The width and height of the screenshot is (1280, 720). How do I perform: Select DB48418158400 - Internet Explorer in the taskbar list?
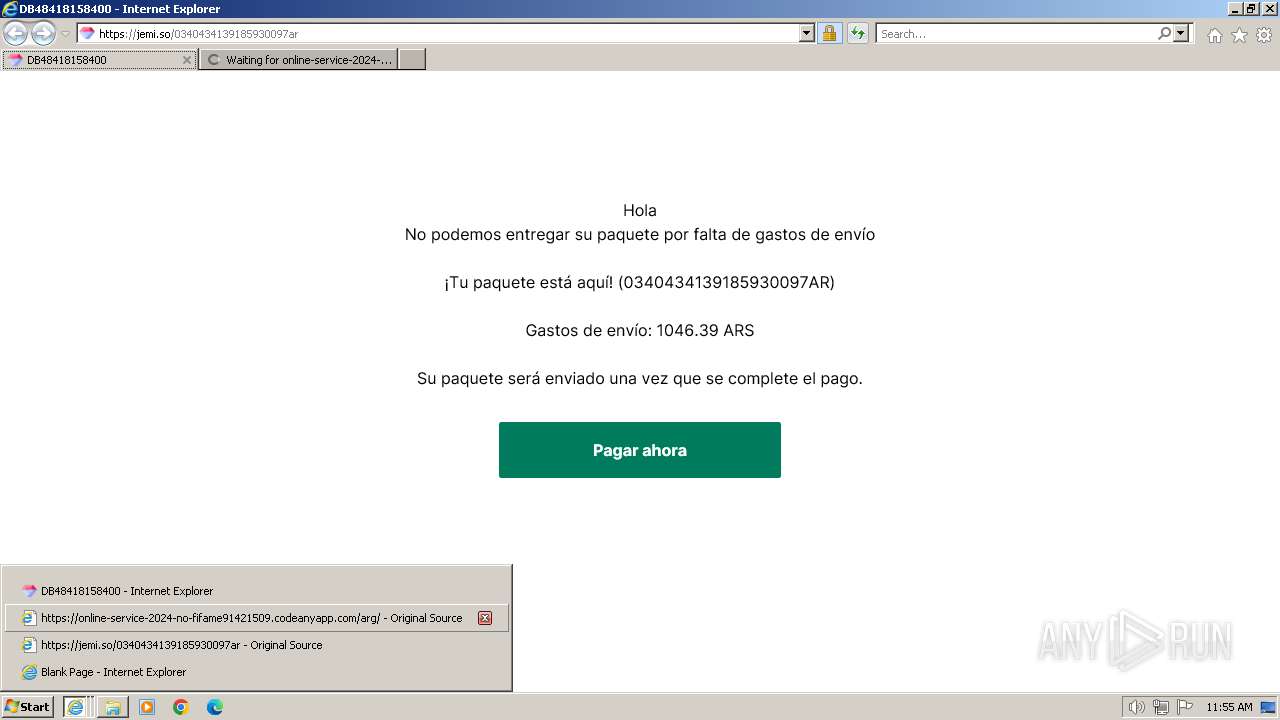click(x=257, y=591)
